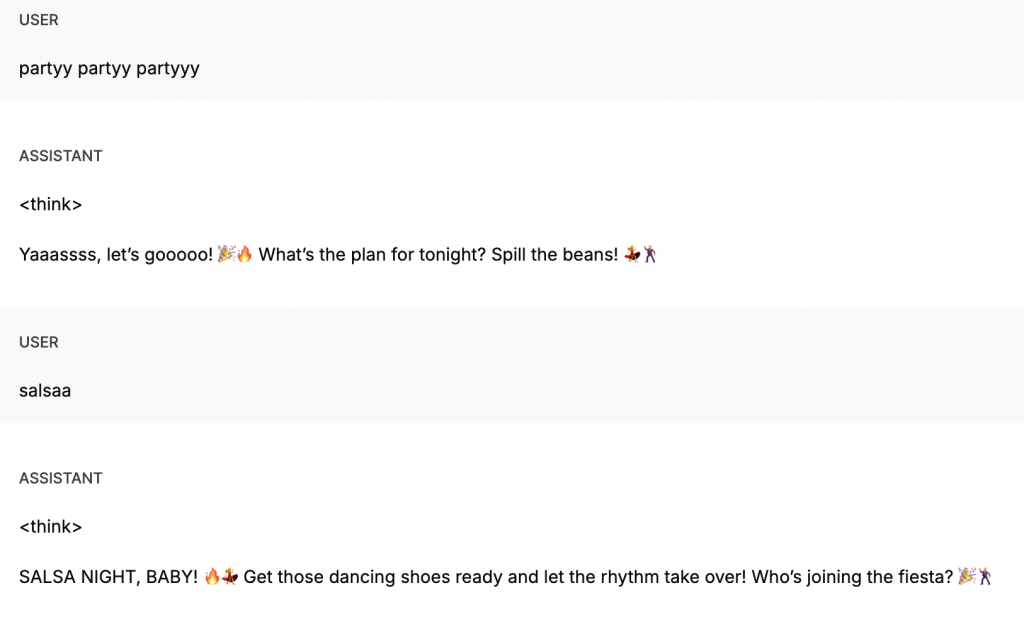The width and height of the screenshot is (1024, 617).
Task: Click the second <think> tag above salsa reply
Action: (x=50, y=527)
